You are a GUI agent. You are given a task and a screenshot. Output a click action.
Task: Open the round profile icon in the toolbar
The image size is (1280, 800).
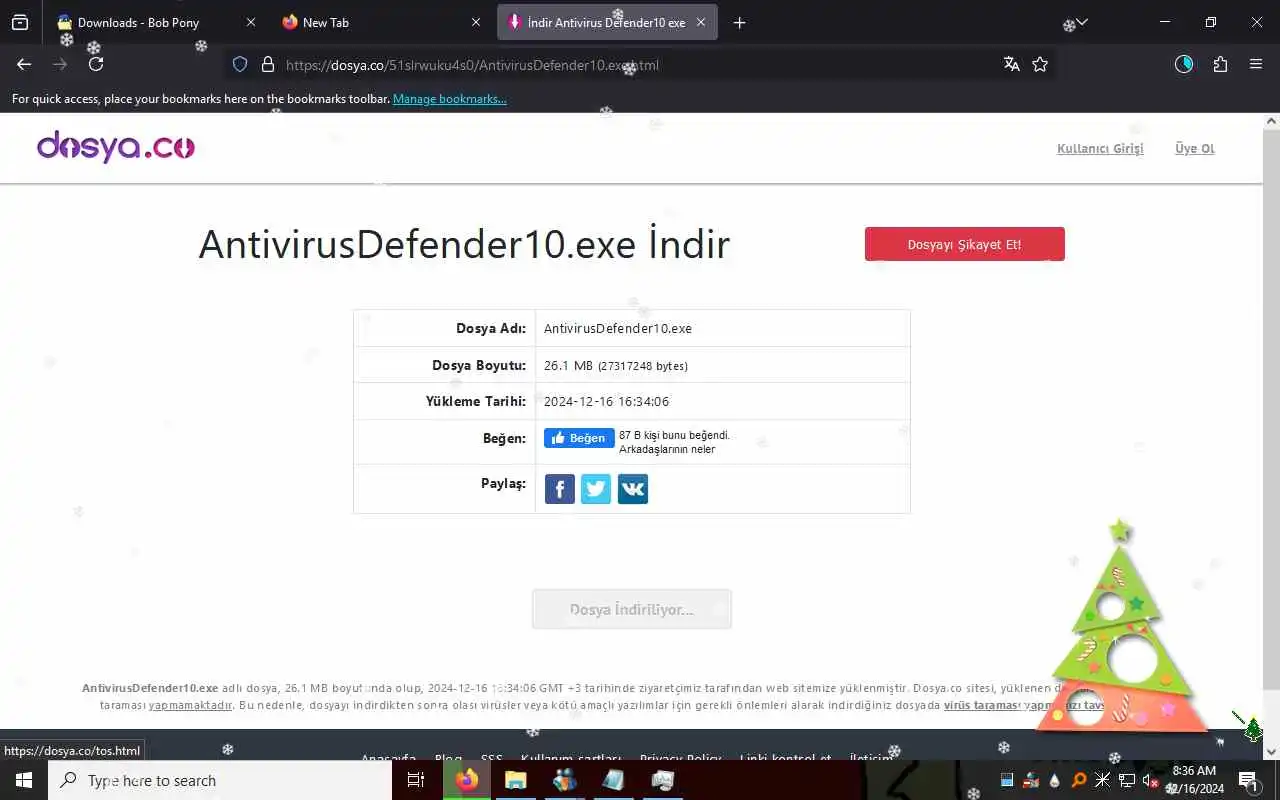(1184, 64)
